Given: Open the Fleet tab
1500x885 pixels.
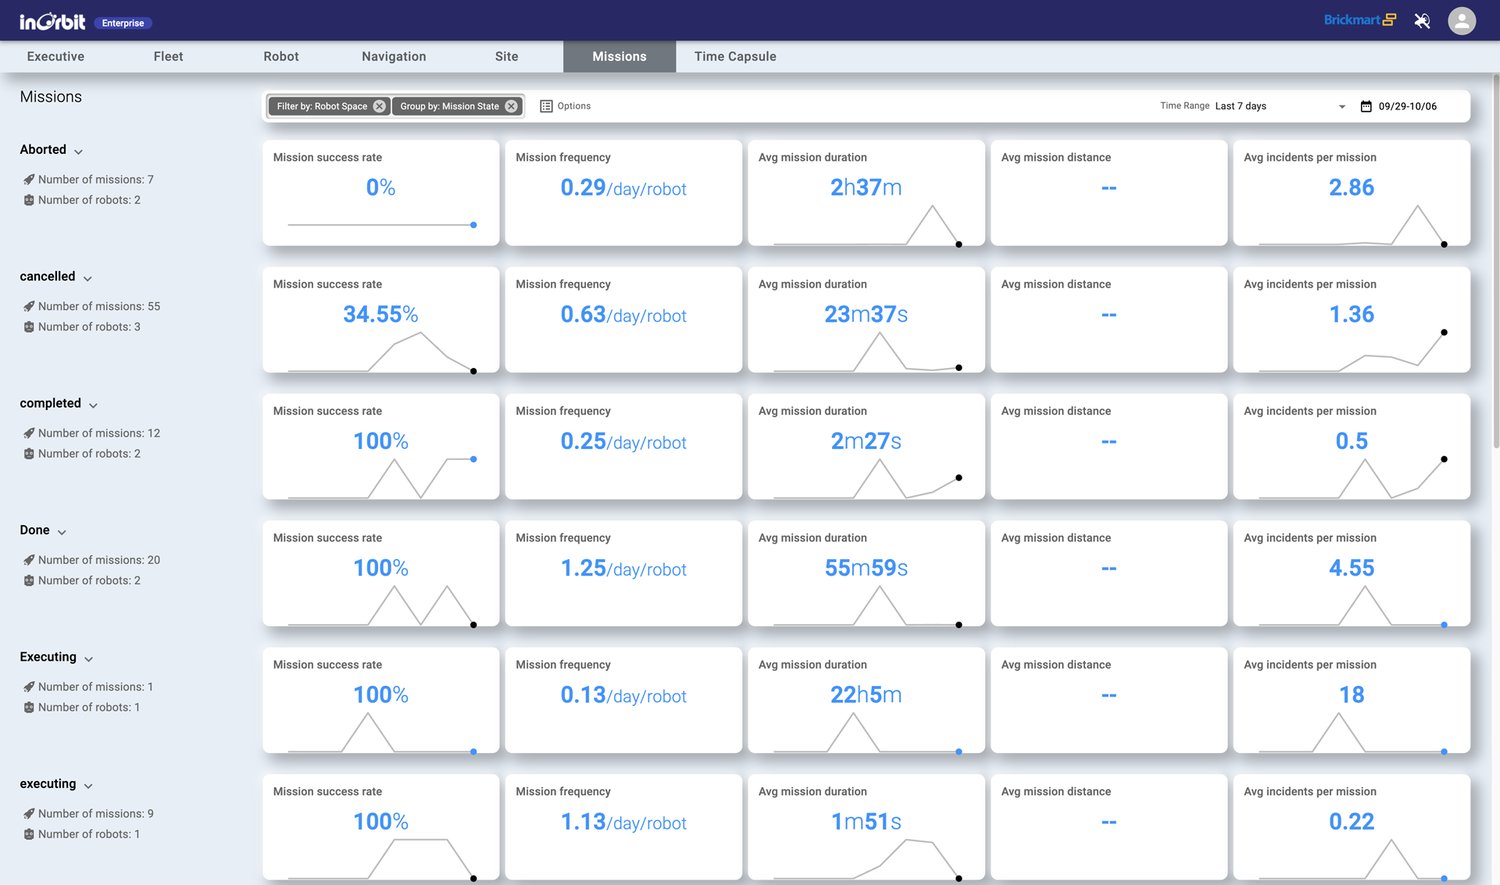Looking at the screenshot, I should [168, 57].
